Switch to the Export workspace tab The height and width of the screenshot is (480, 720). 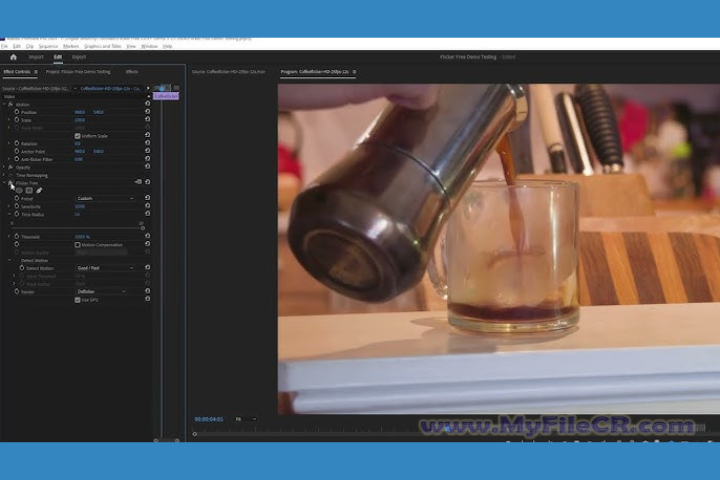[x=79, y=57]
